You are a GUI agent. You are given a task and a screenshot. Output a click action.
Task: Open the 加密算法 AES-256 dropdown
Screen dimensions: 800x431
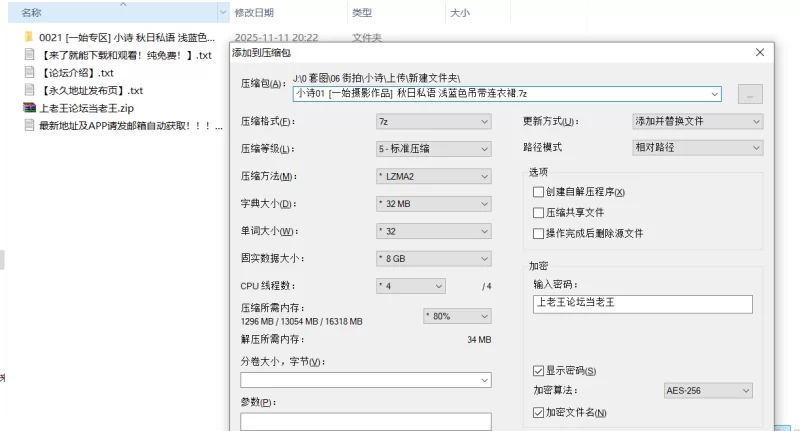707,391
